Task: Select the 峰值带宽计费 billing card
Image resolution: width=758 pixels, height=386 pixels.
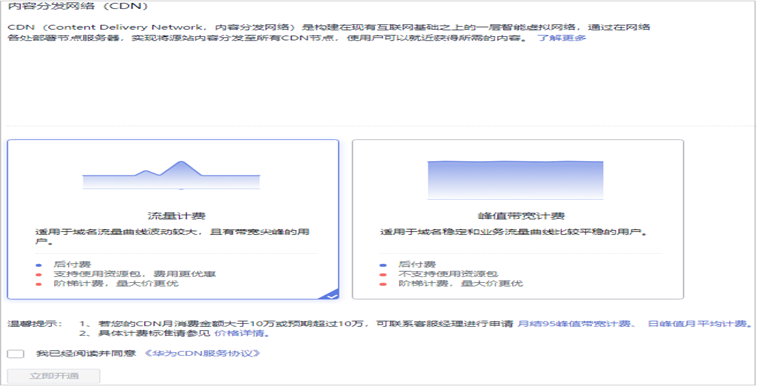Action: (518, 219)
